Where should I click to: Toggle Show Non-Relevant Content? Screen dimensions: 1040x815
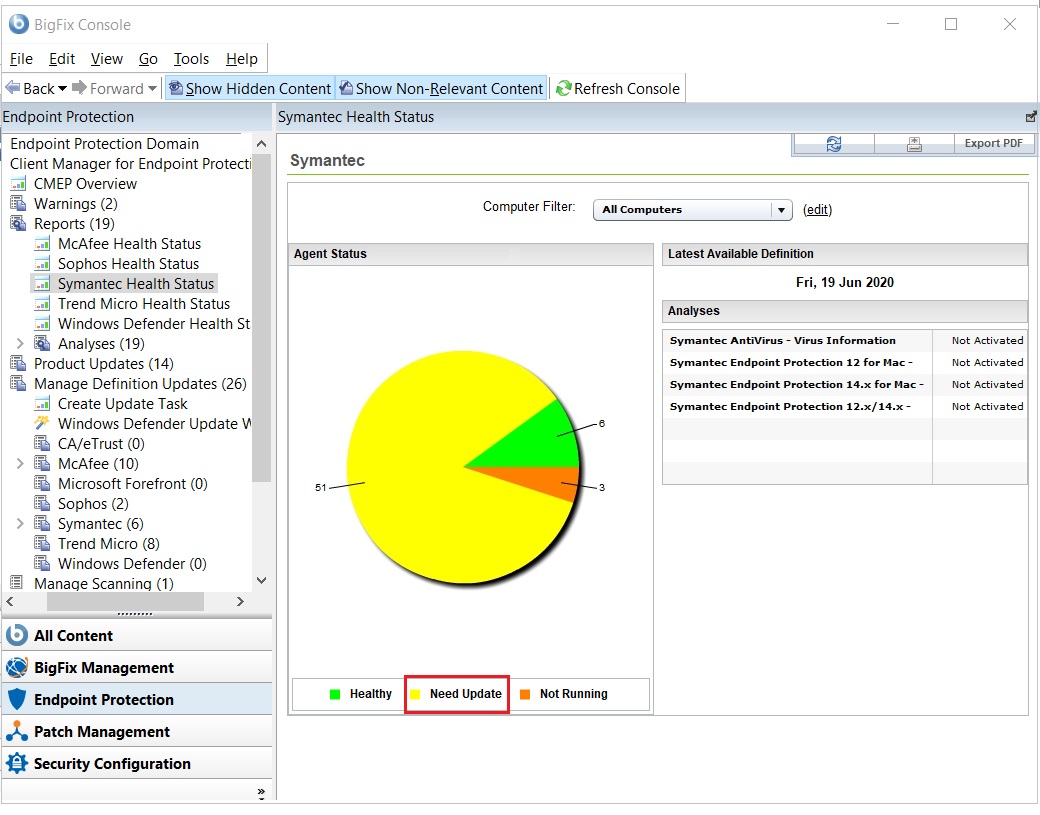[x=441, y=89]
